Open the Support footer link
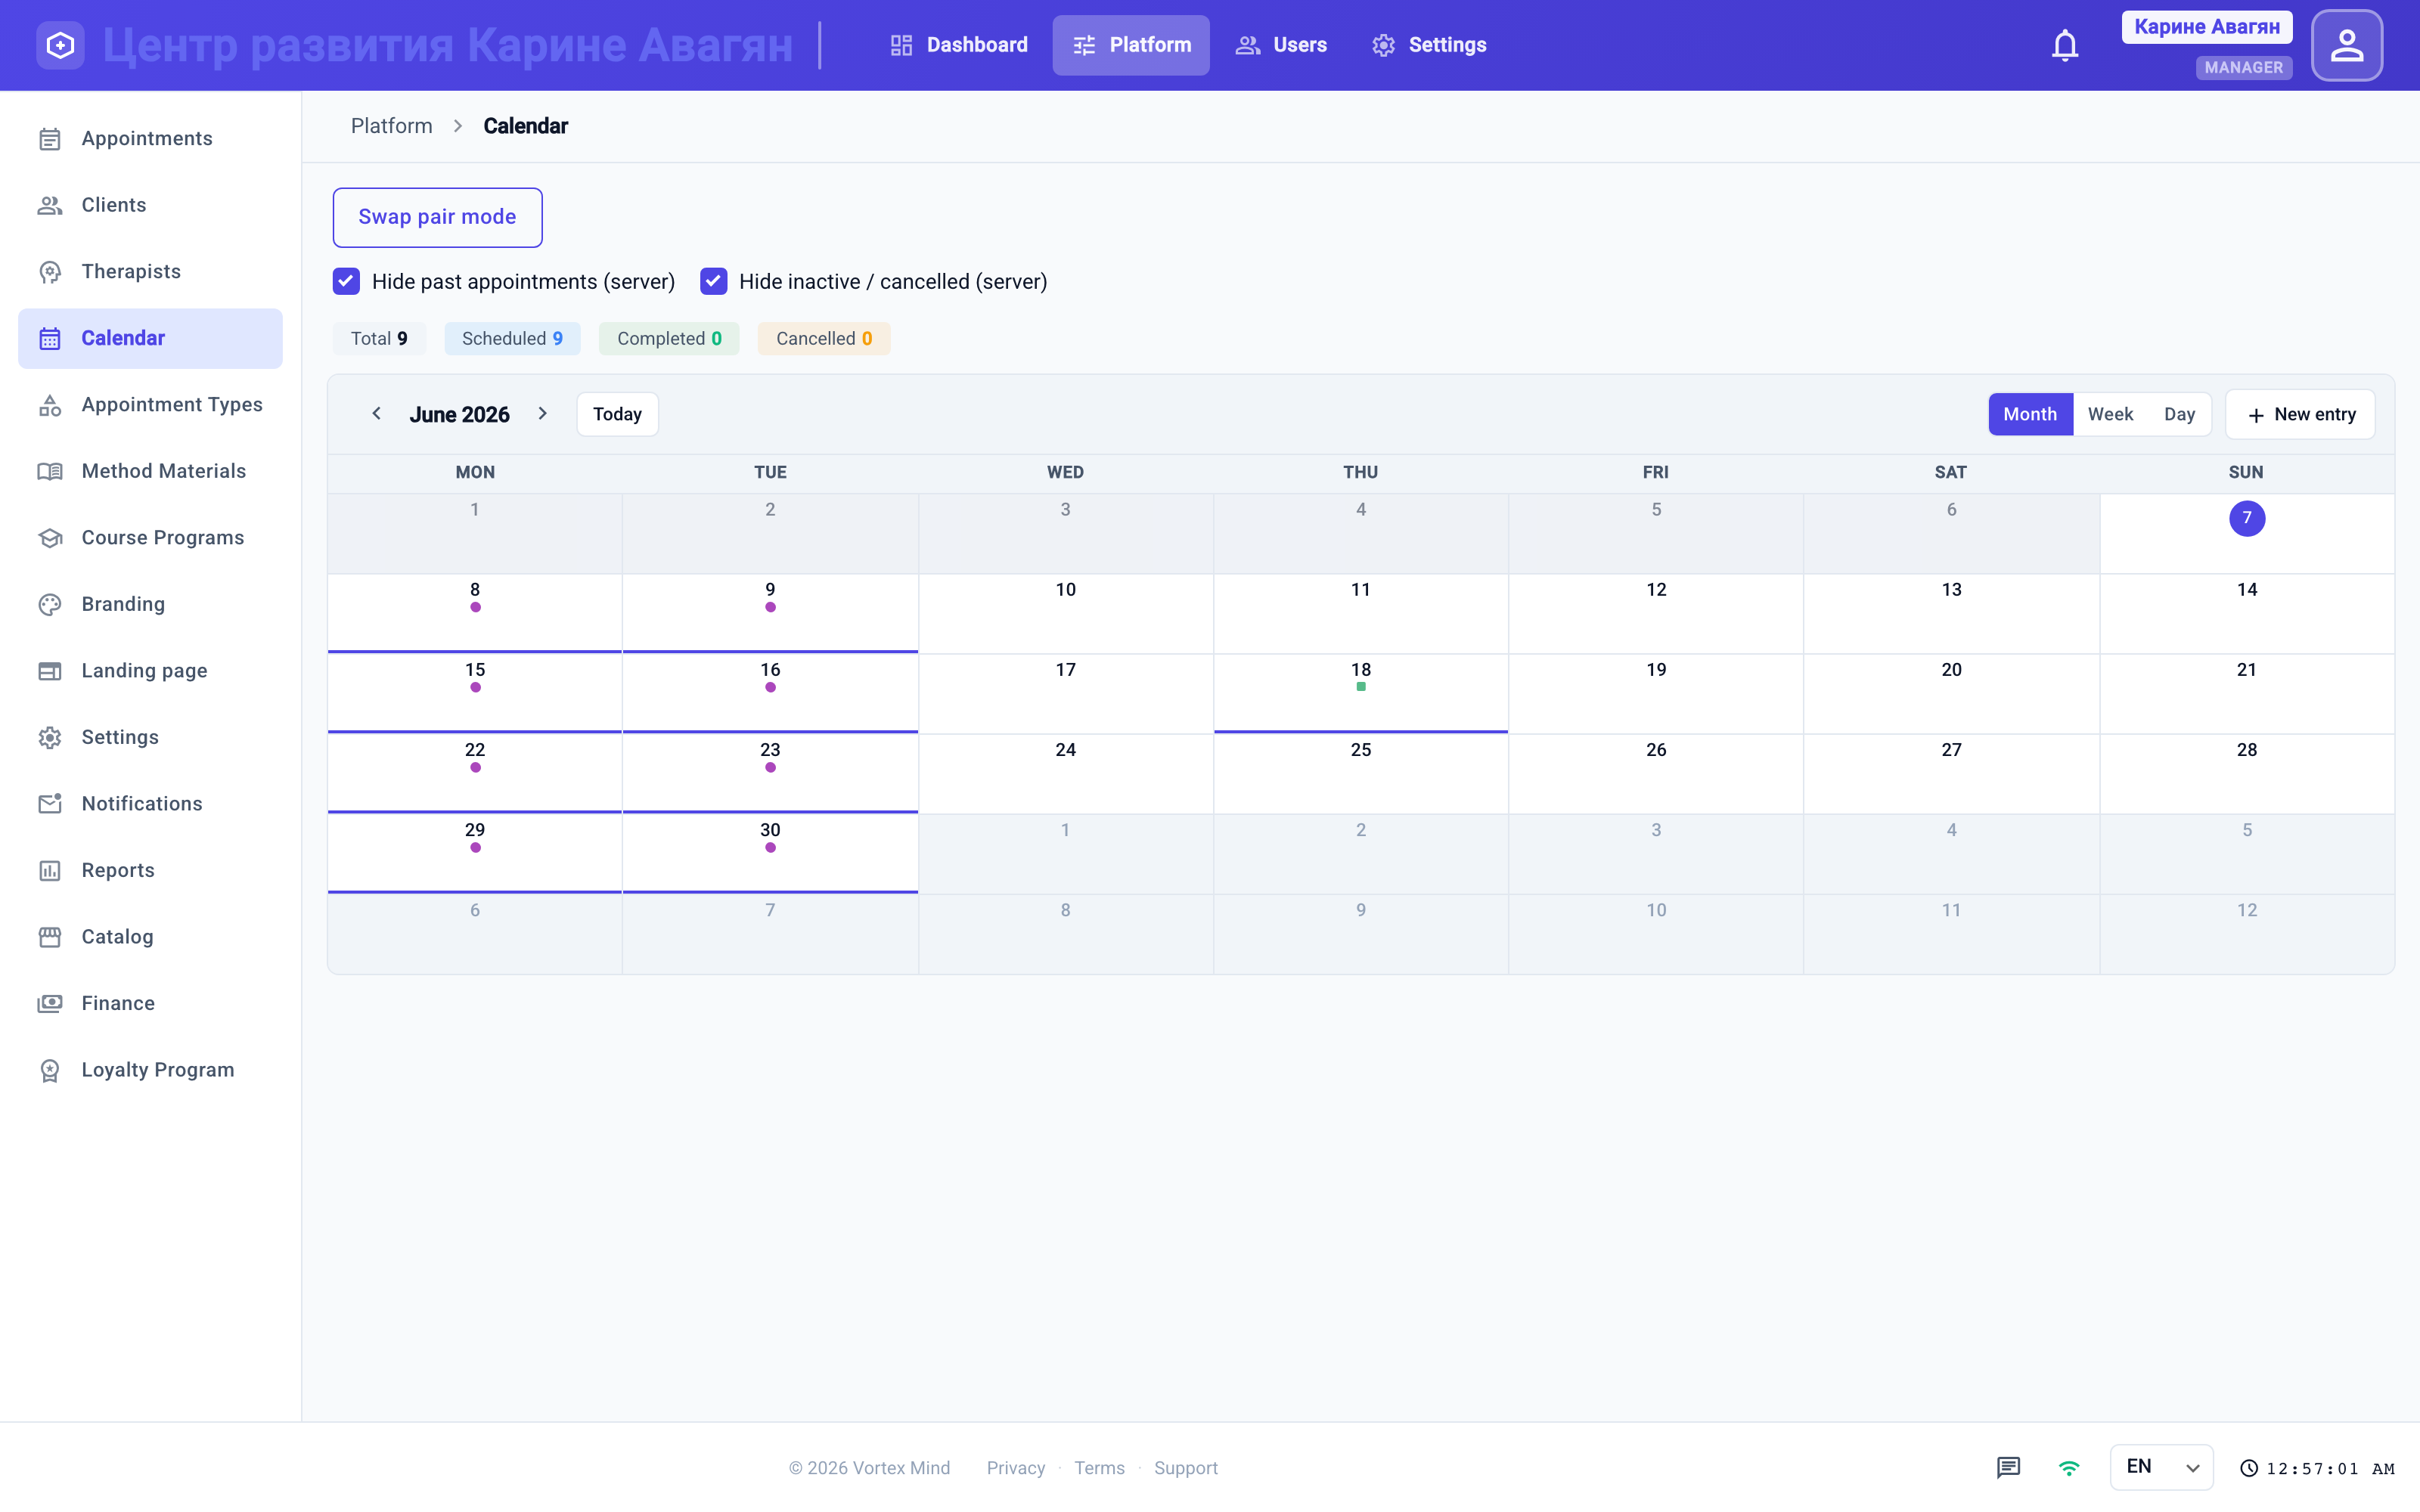Image resolution: width=2420 pixels, height=1512 pixels. tap(1185, 1467)
